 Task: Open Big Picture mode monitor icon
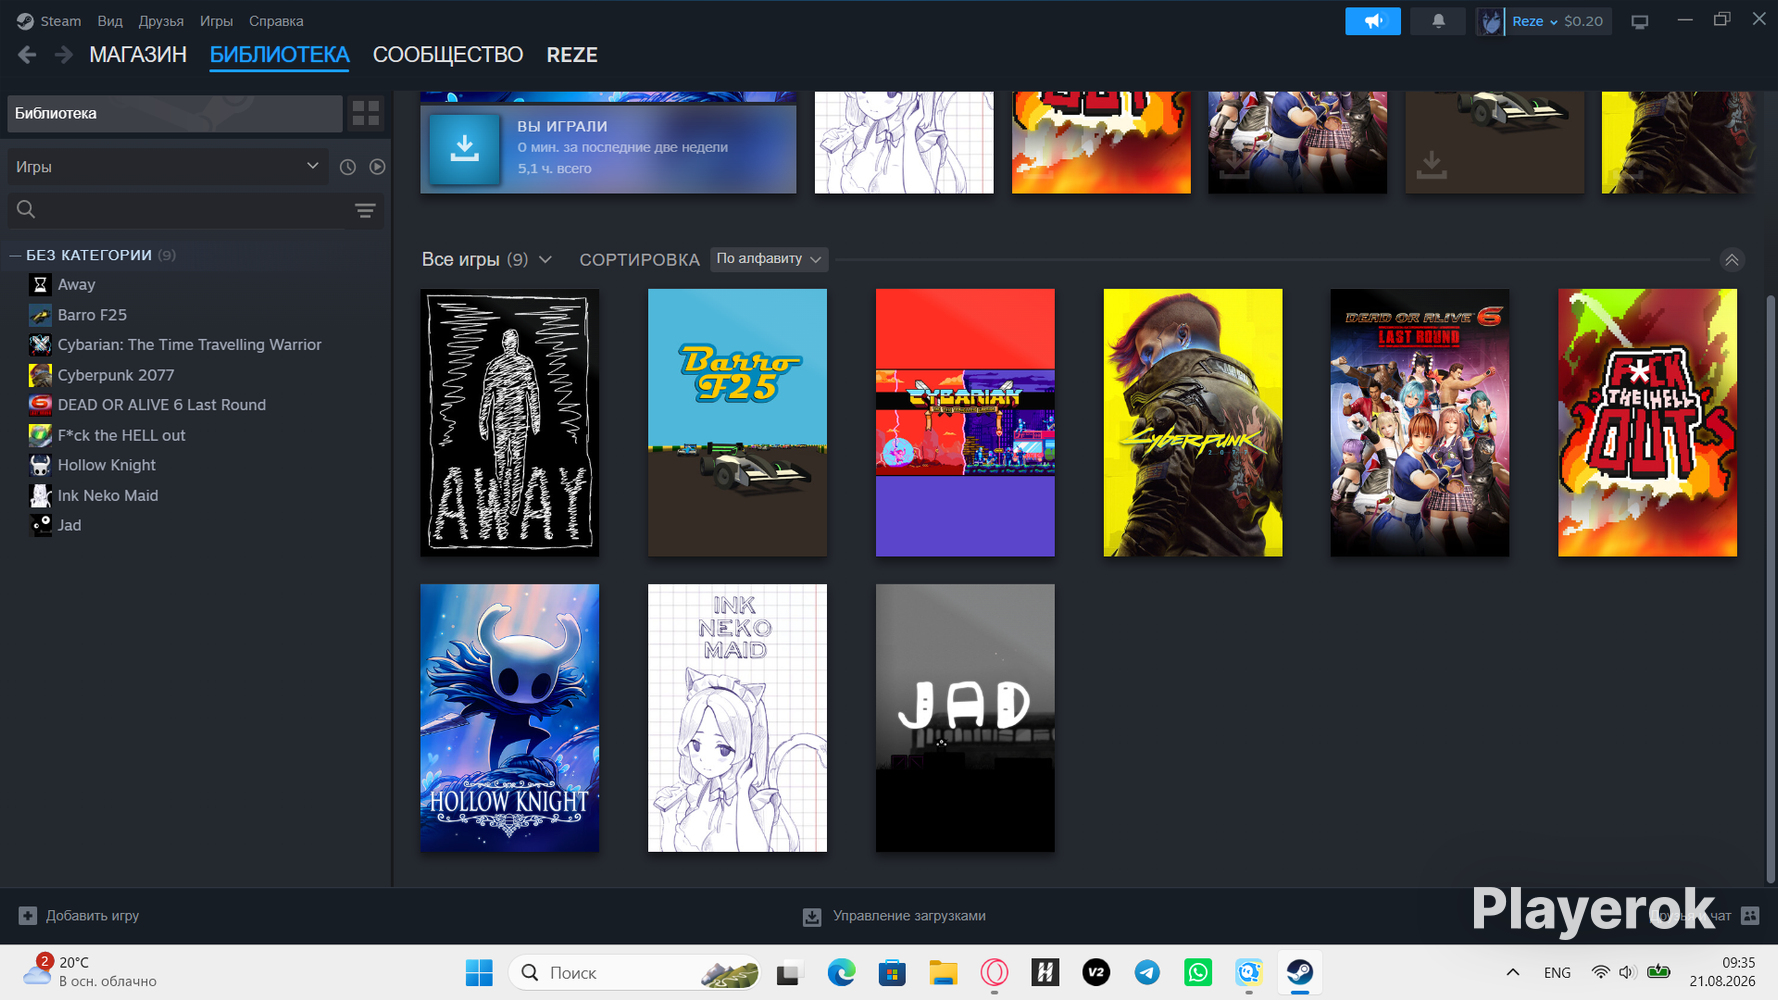(1640, 21)
